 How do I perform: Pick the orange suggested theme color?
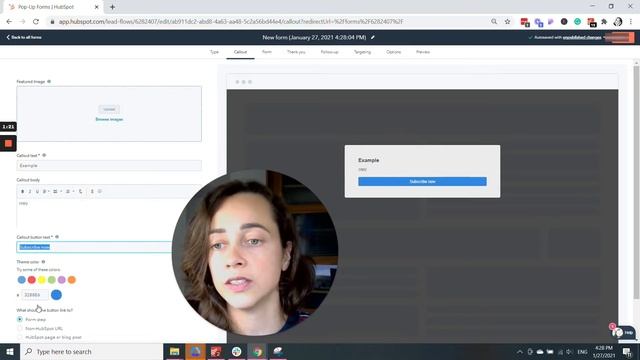(71, 280)
